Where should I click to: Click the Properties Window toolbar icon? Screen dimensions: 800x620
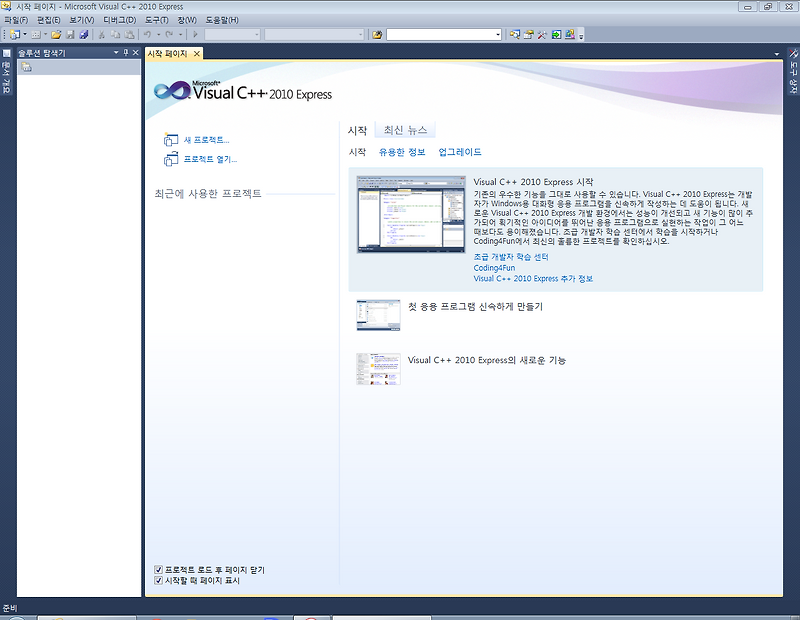tap(529, 35)
